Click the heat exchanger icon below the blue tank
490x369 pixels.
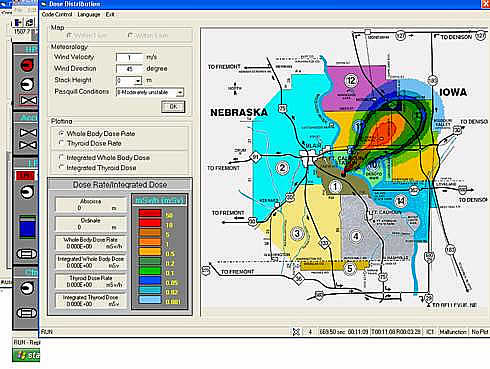coord(27,254)
